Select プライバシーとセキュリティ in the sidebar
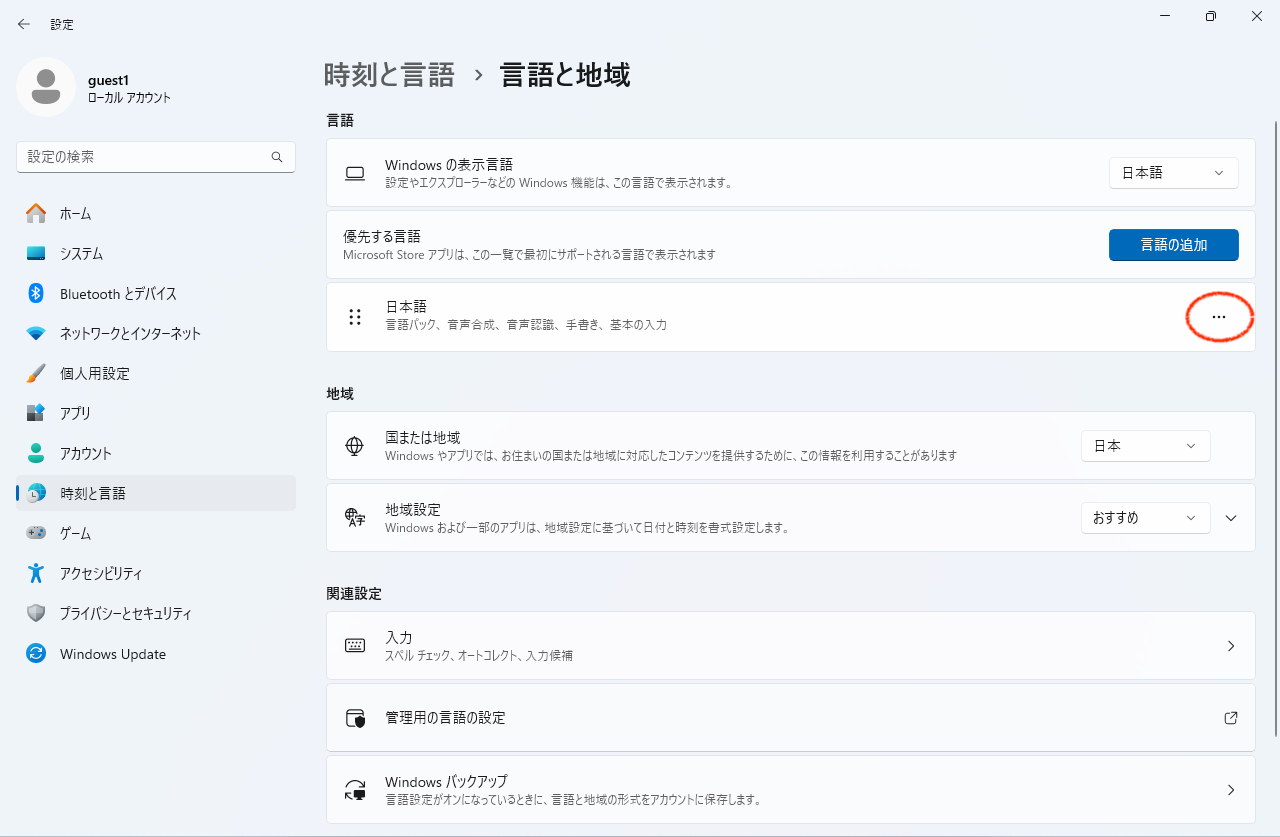 coord(156,613)
